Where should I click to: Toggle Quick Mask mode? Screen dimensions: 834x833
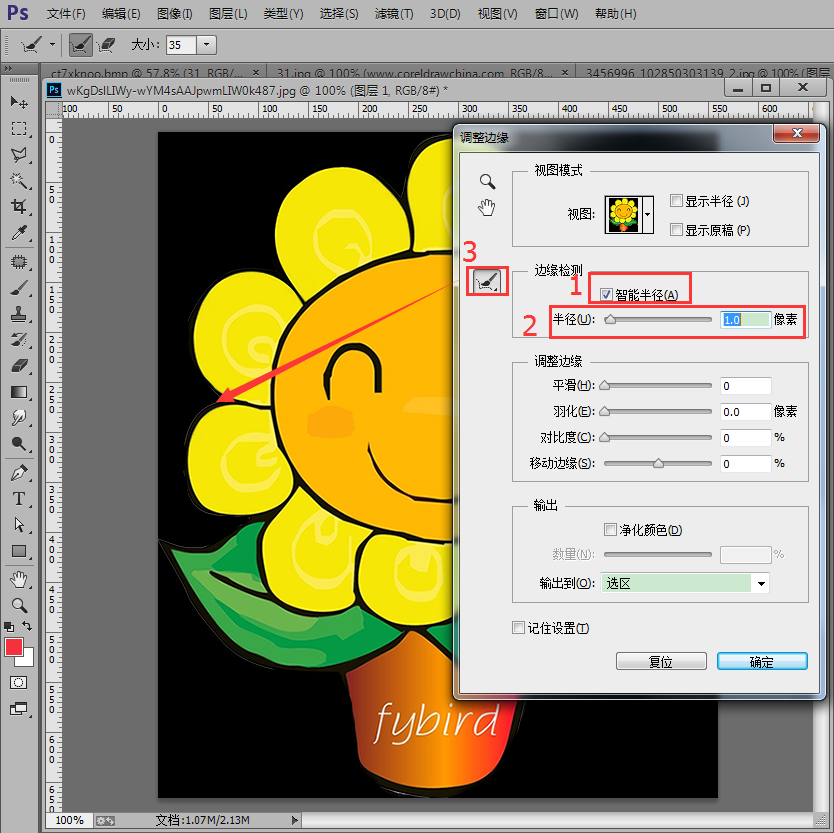tap(19, 682)
